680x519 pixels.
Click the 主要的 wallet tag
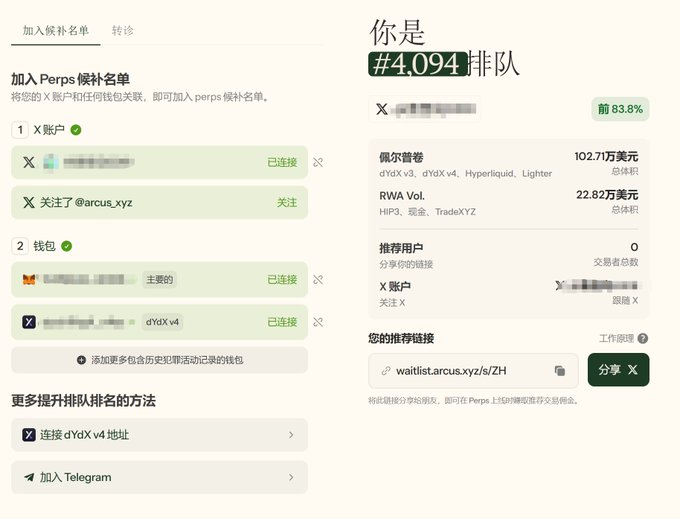159,280
